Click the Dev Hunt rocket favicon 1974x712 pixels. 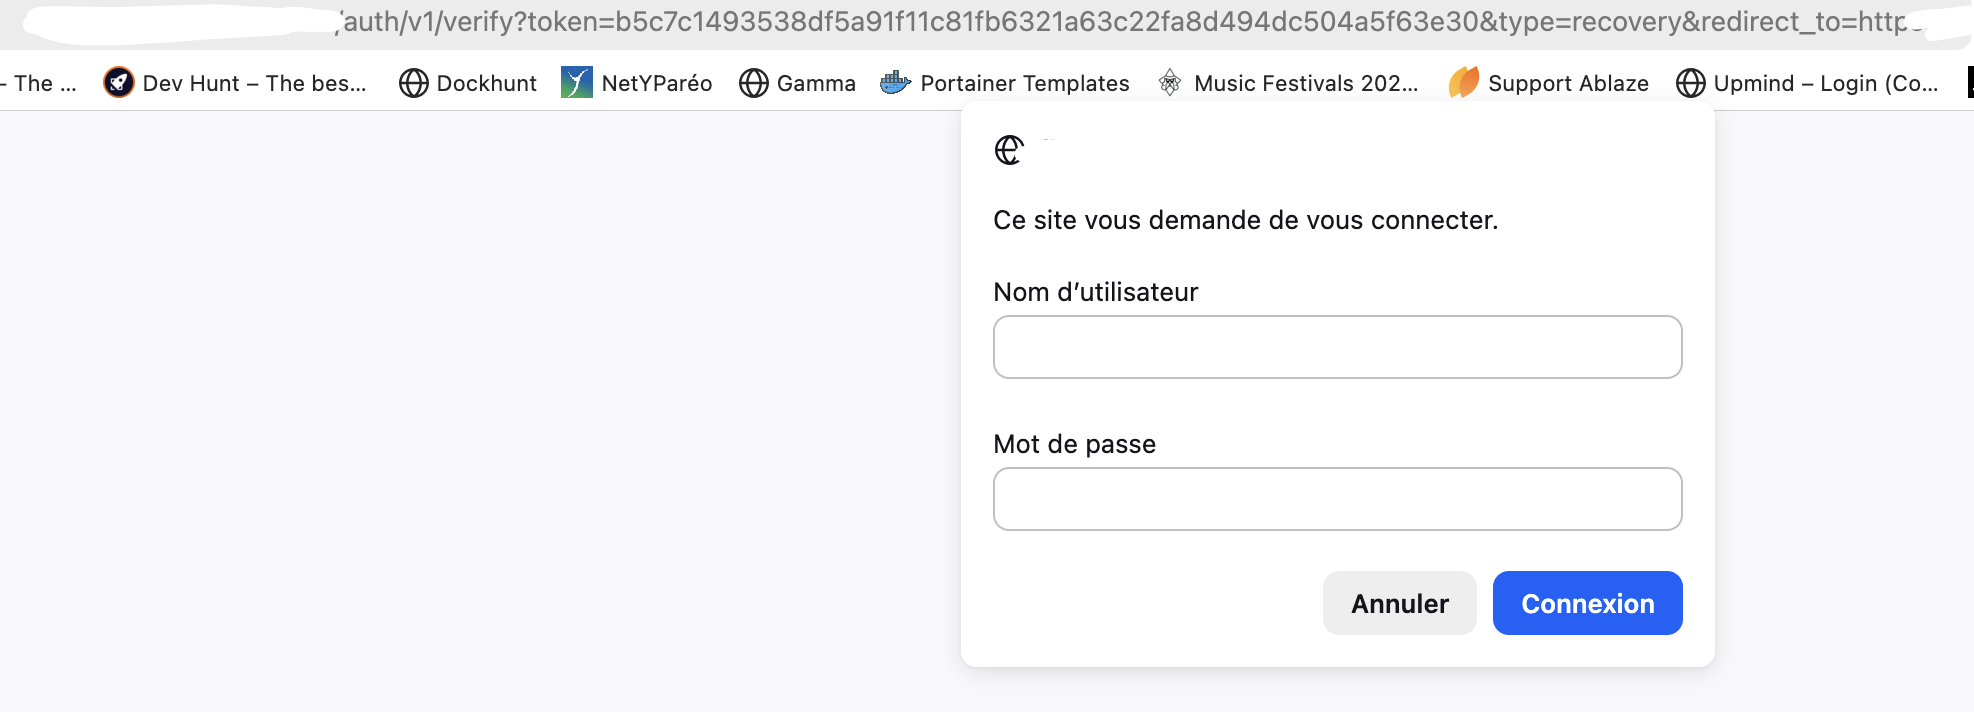119,82
